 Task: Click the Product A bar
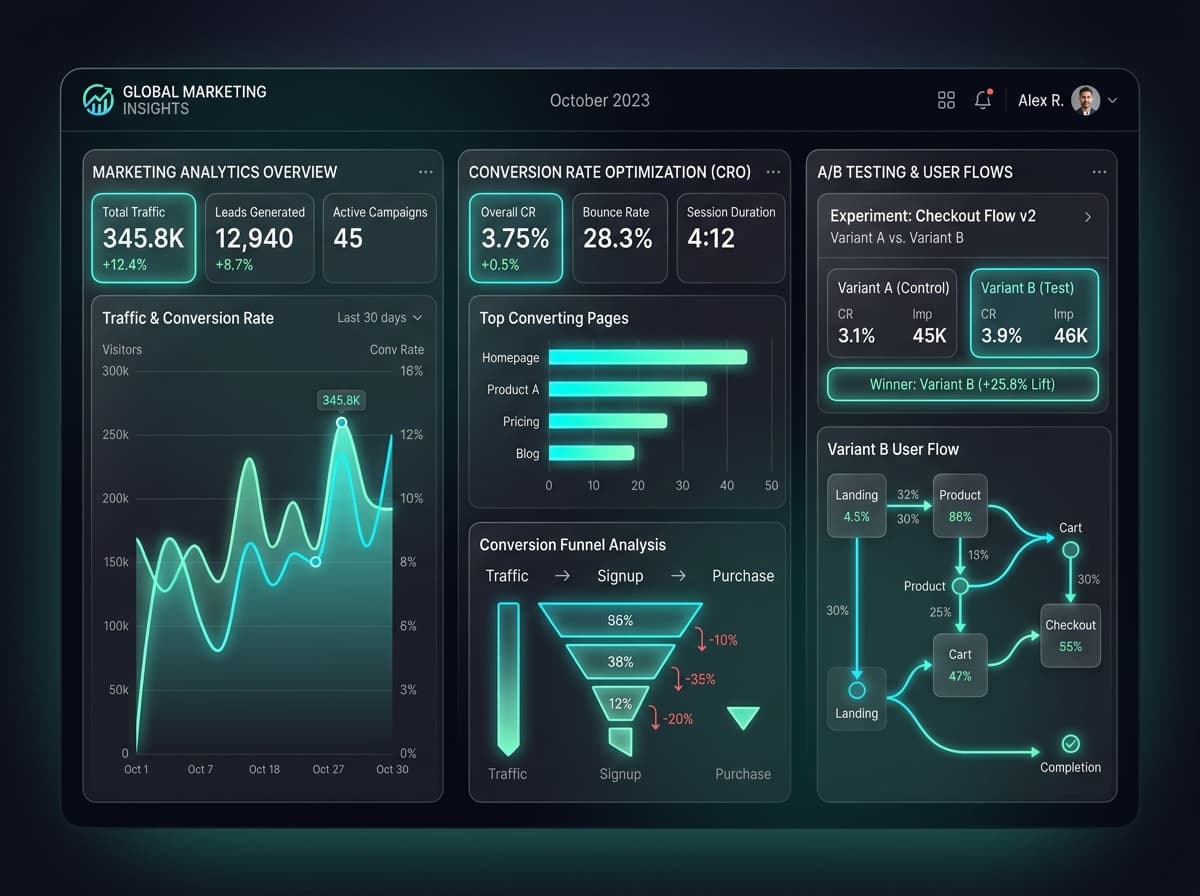pyautogui.click(x=628, y=389)
